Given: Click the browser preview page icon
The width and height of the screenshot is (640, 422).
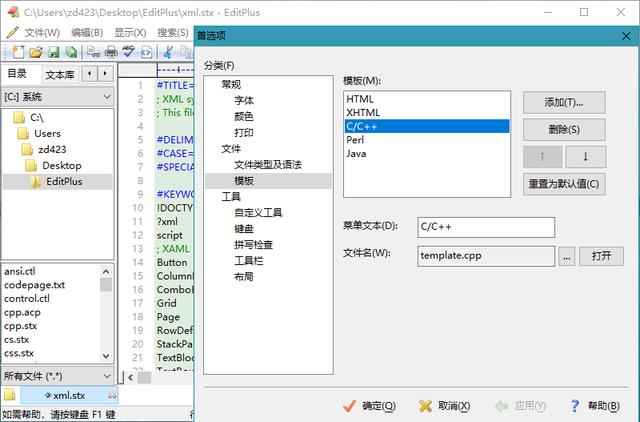Looking at the screenshot, I should [146, 52].
